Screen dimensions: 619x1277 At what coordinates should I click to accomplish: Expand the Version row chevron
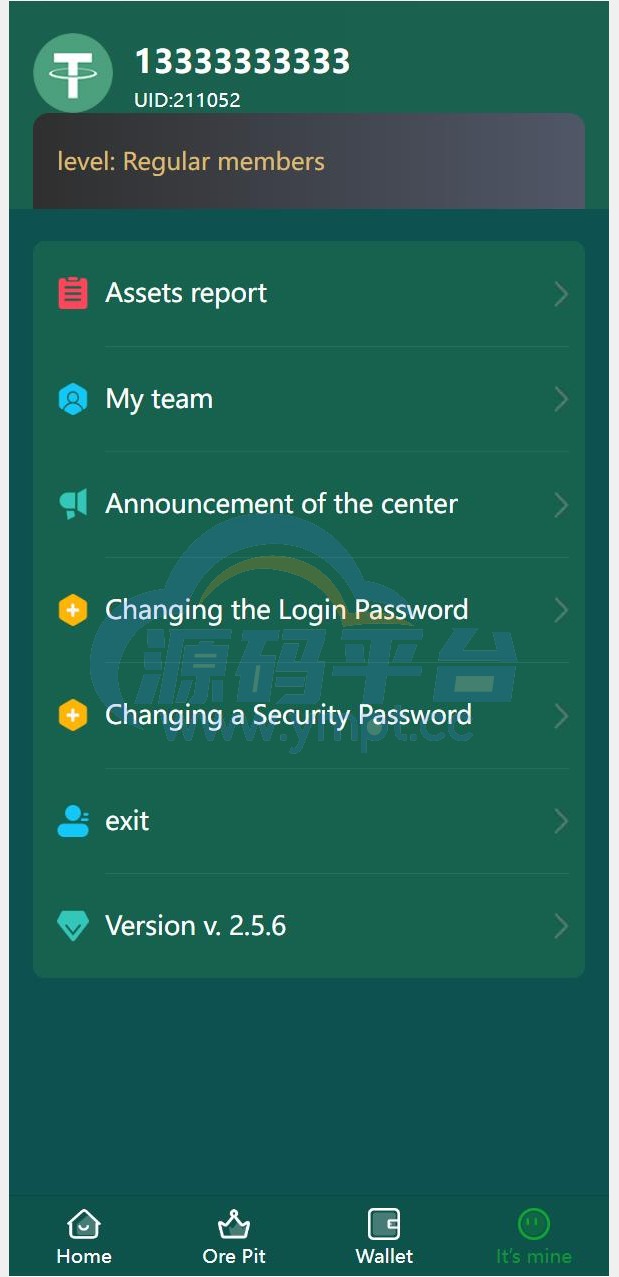pos(561,927)
